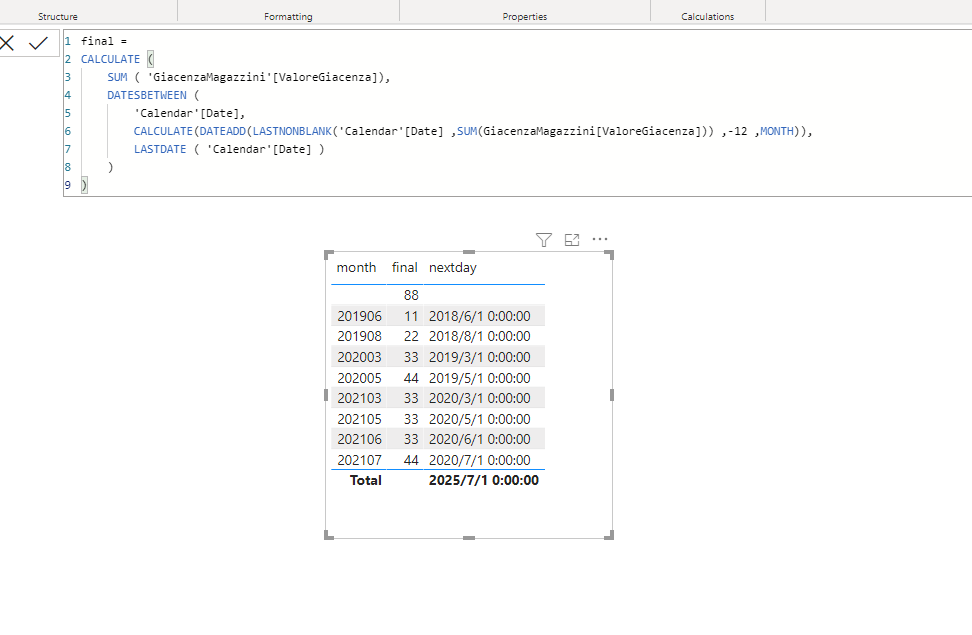This screenshot has width=972, height=635.
Task: Grab the right-middle resize handle of the table visual
Action: pos(612,395)
